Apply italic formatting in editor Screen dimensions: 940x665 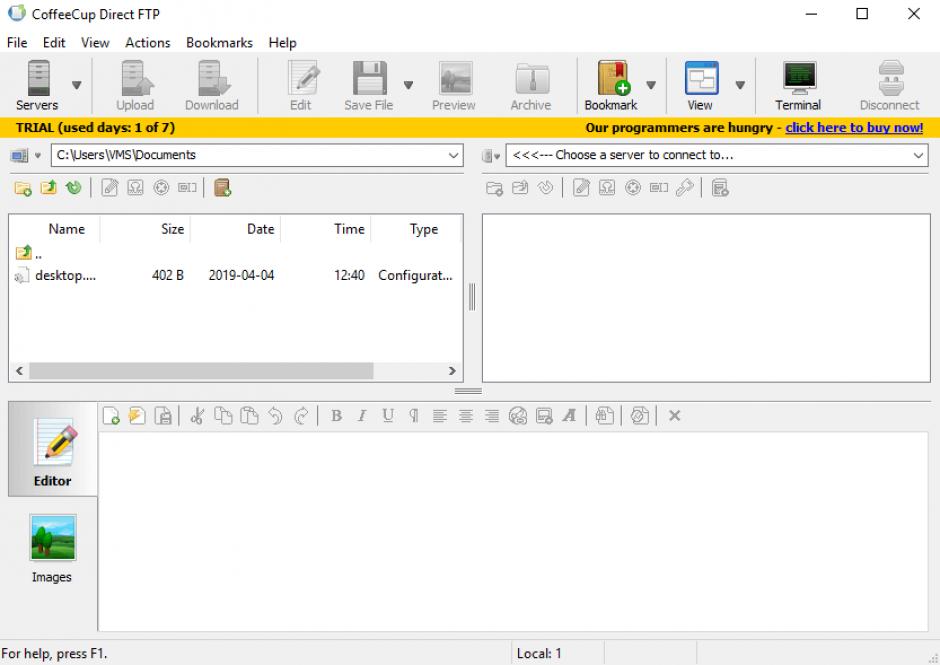(362, 416)
